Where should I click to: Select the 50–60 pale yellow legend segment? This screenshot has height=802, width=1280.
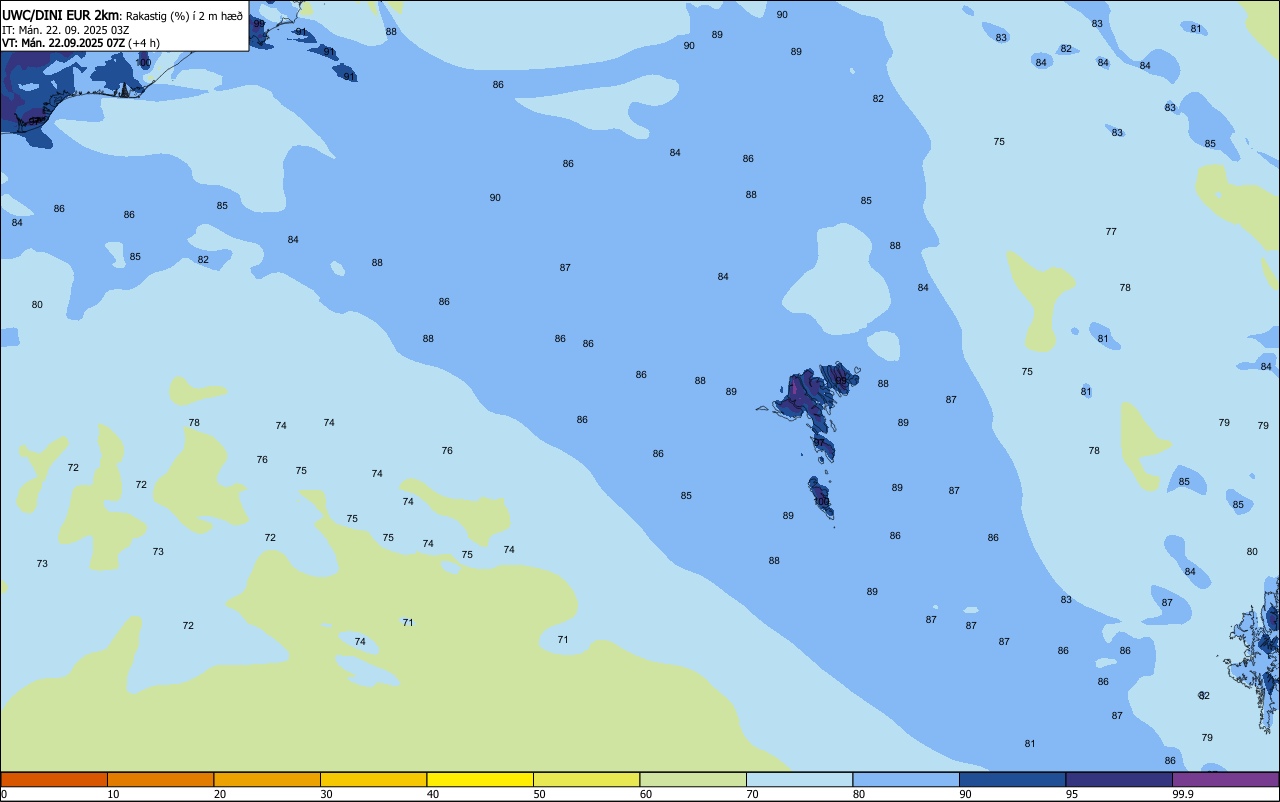coord(586,779)
